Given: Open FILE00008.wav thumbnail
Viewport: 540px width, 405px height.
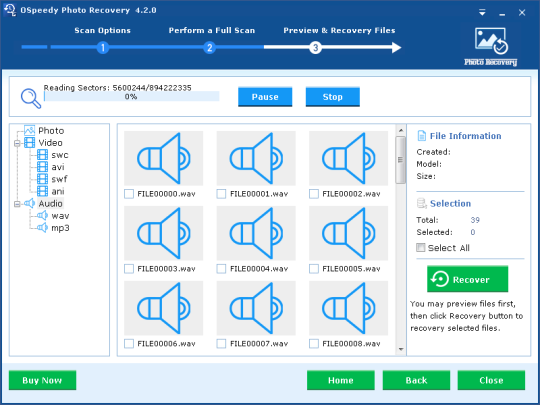Looking at the screenshot, I should click(x=349, y=308).
